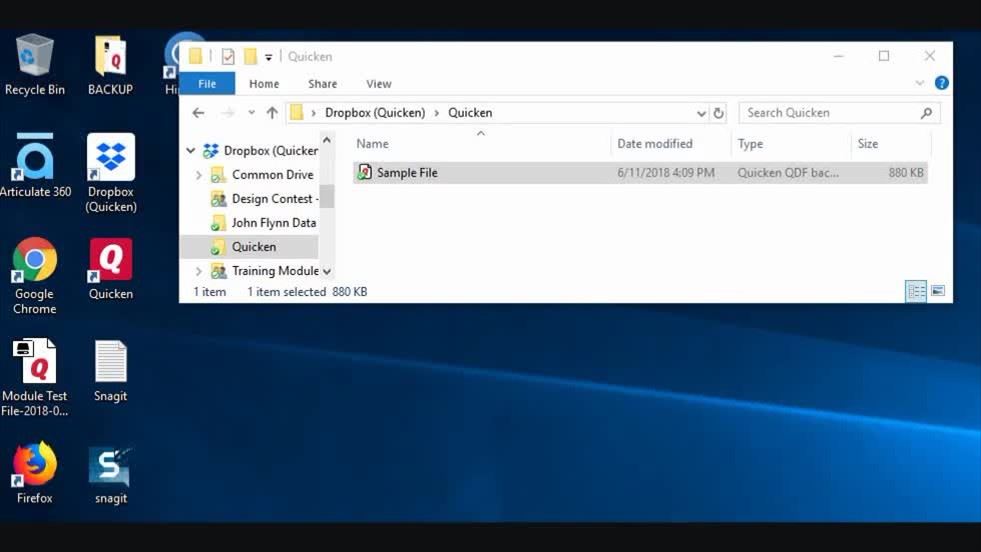Viewport: 981px width, 552px height.
Task: Launch Google Chrome from the desktop
Action: [x=34, y=261]
